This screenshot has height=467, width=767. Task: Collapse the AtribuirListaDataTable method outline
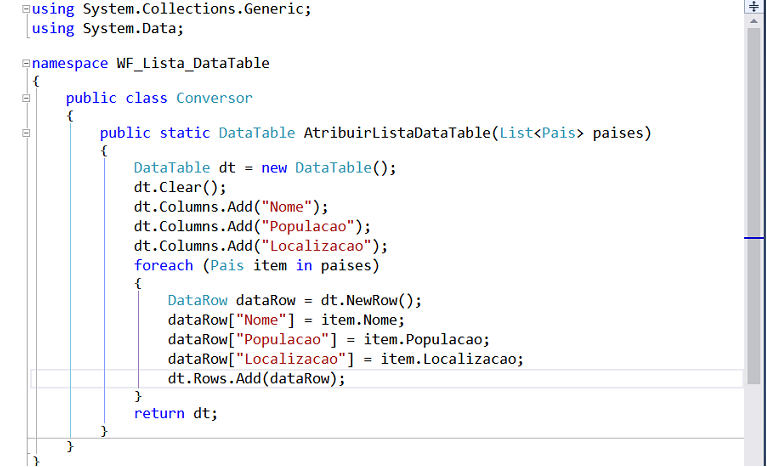(26, 133)
